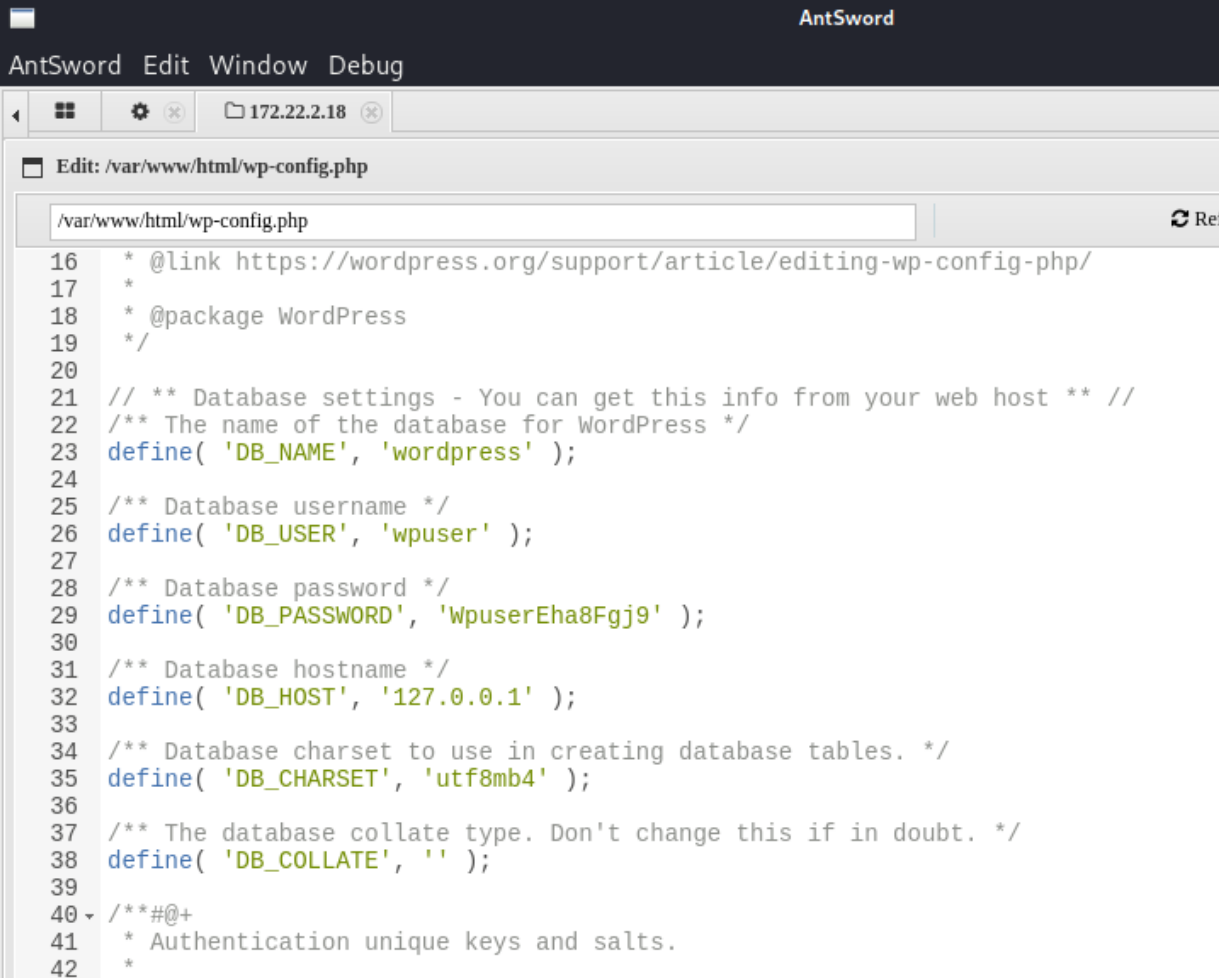The width and height of the screenshot is (1219, 978).
Task: Open the Edit menu
Action: point(166,66)
